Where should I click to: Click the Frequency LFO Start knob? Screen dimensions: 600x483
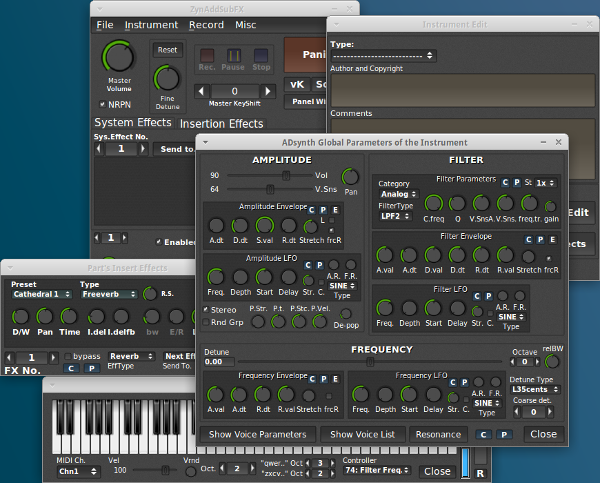click(409, 395)
